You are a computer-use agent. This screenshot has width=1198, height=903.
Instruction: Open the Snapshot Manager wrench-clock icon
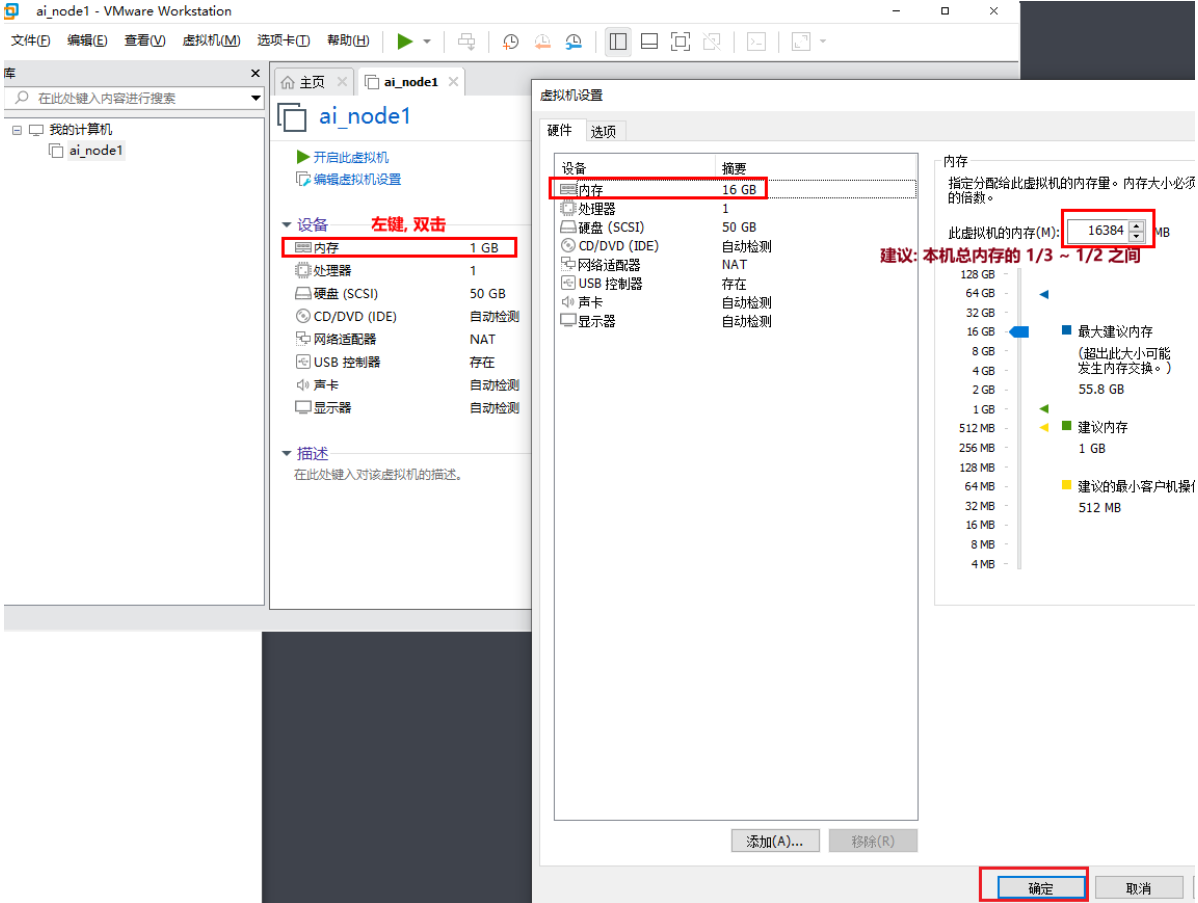tap(573, 41)
